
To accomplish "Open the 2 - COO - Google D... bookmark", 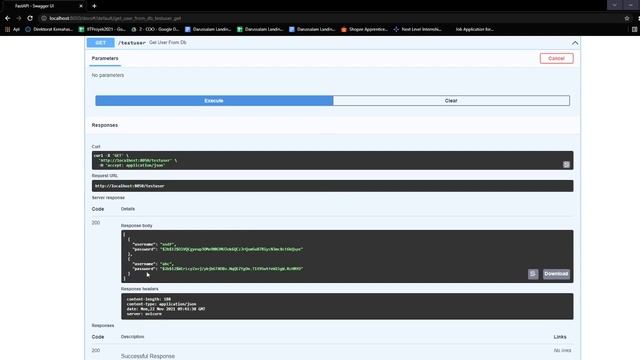I will 155,29.
